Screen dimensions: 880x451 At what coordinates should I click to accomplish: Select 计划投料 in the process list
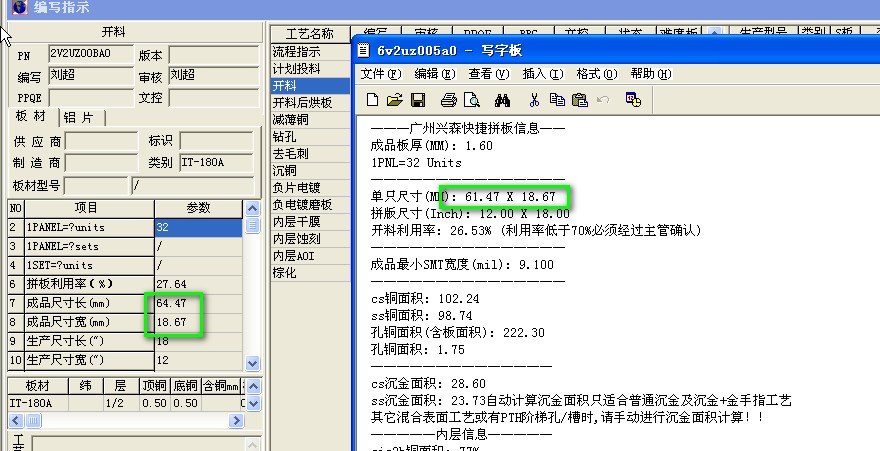coord(310,68)
